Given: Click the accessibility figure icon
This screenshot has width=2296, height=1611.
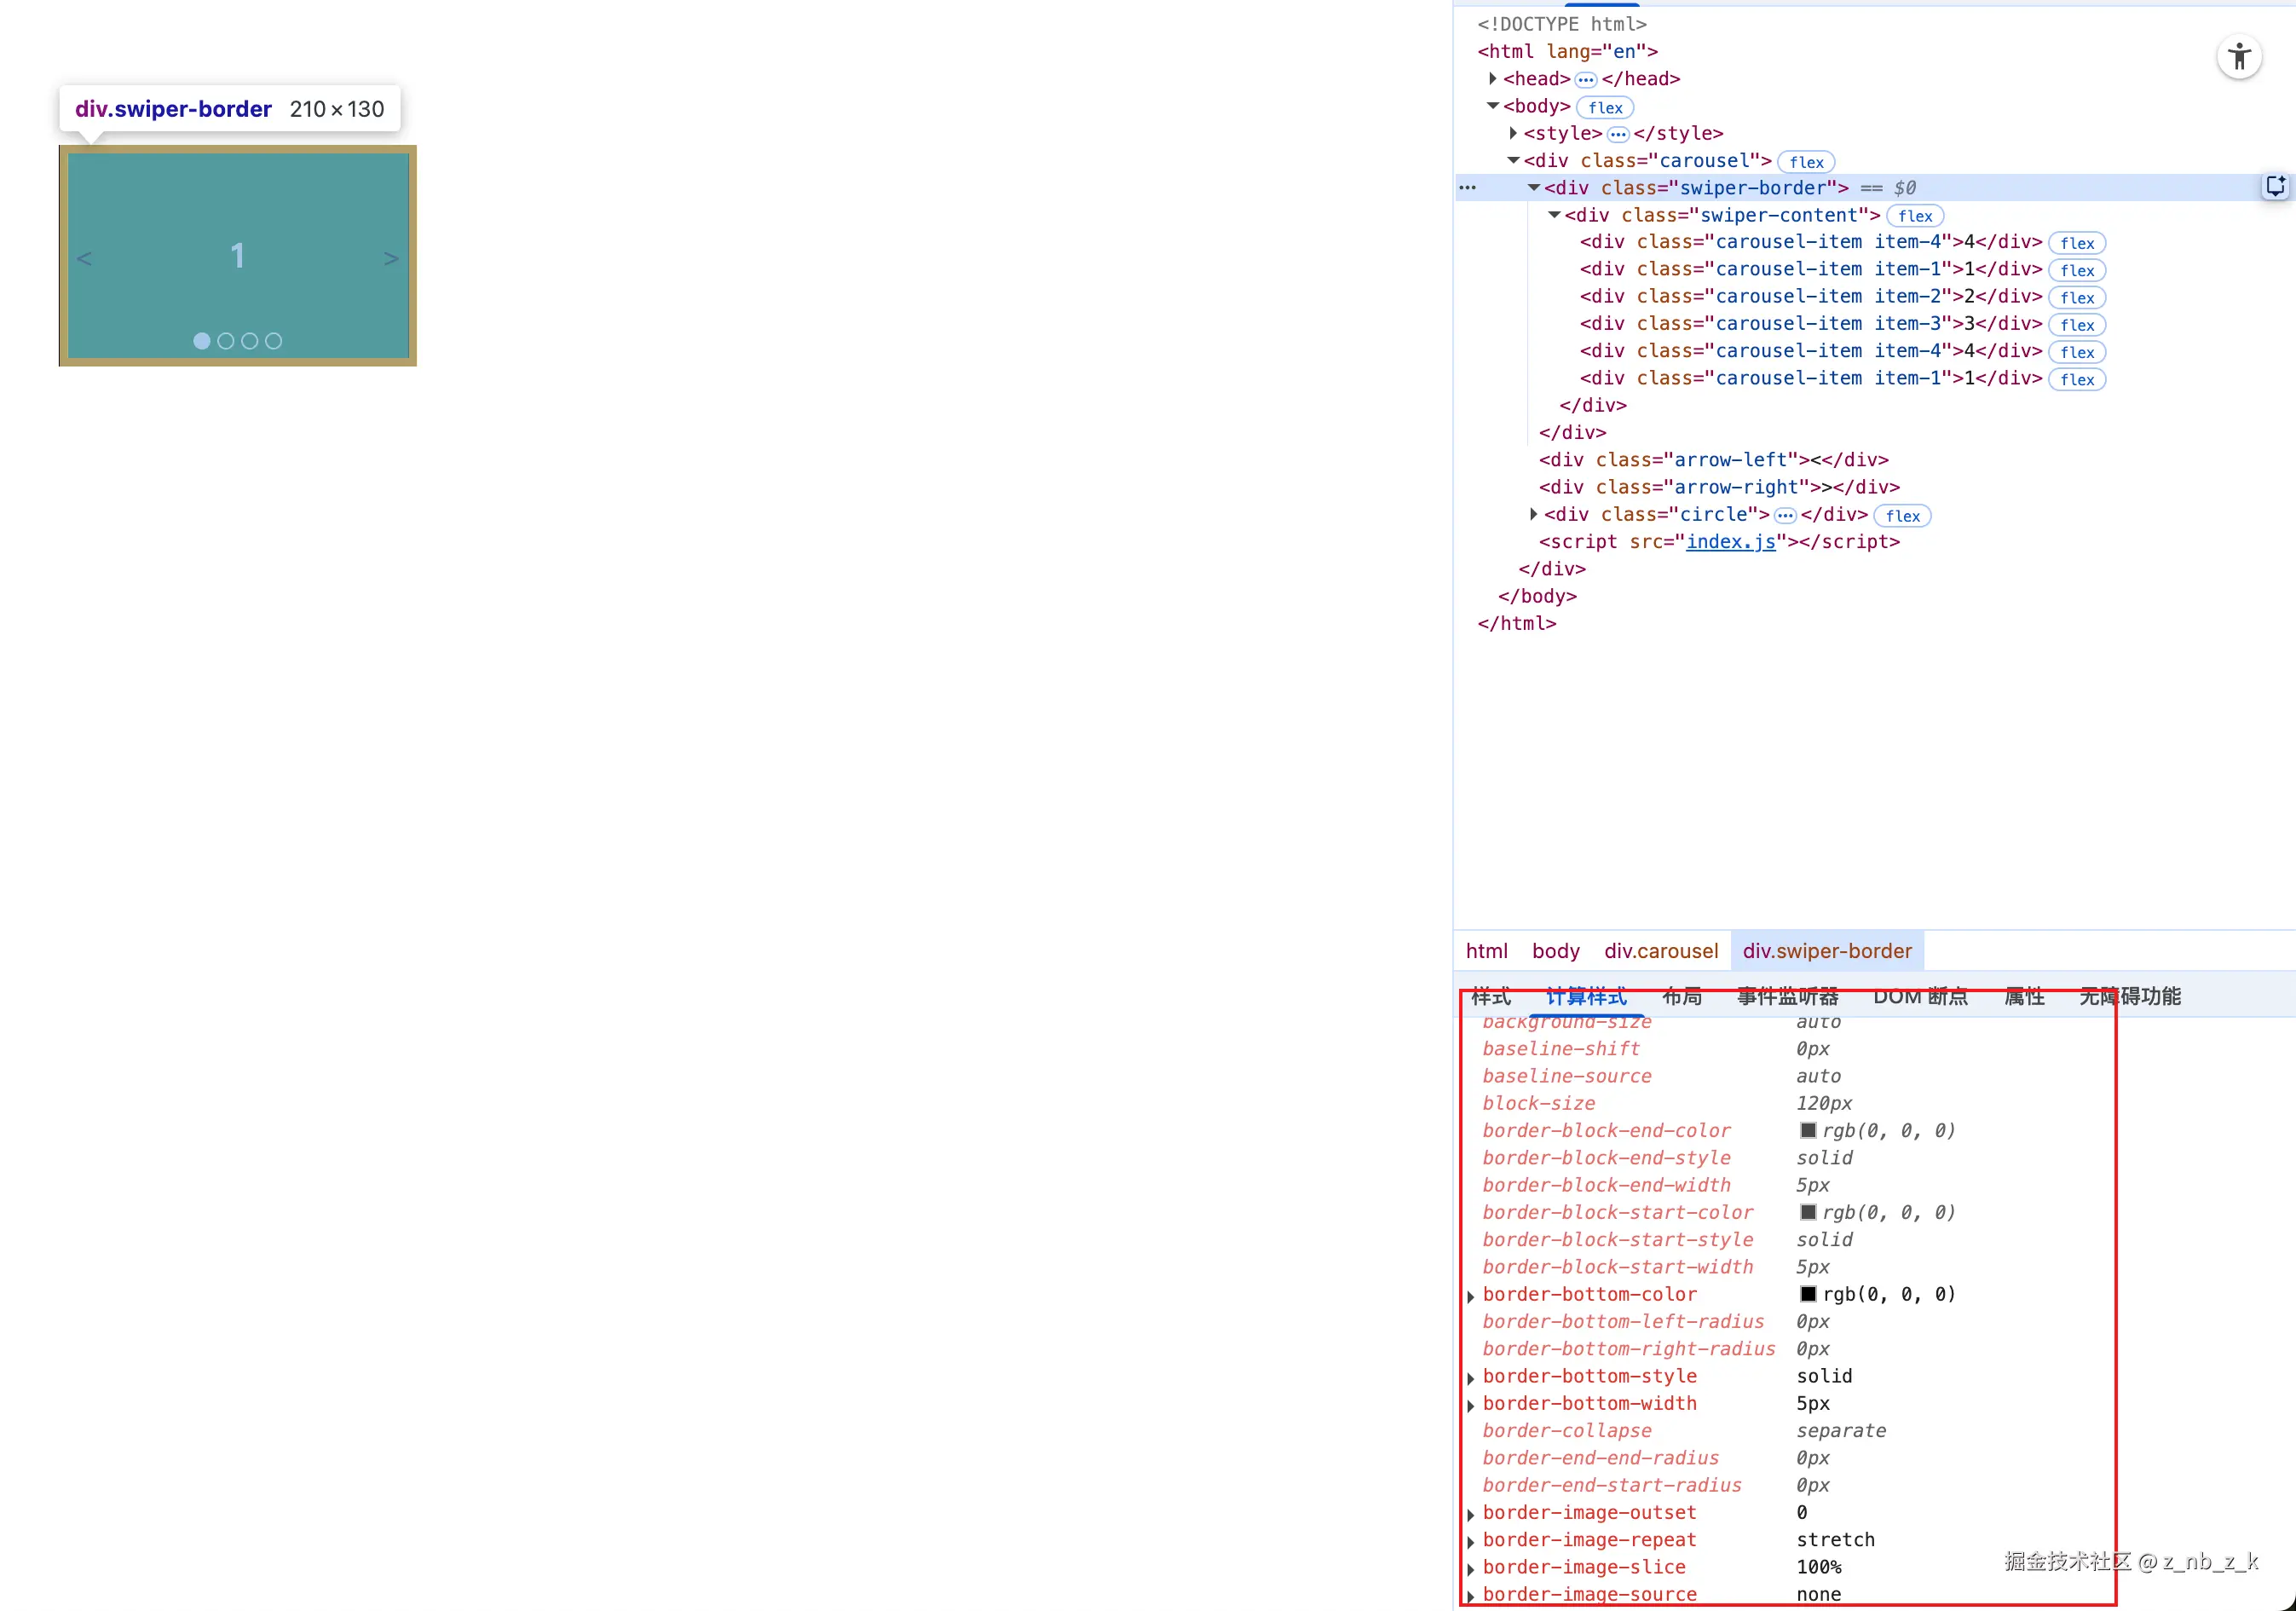Looking at the screenshot, I should [x=2239, y=57].
